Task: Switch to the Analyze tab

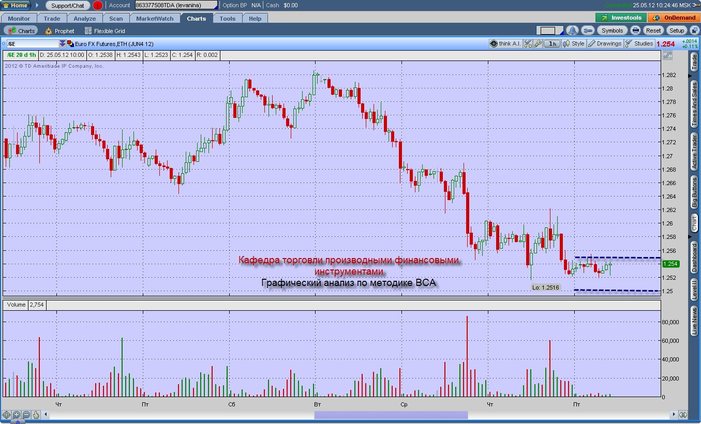Action: pyautogui.click(x=84, y=18)
